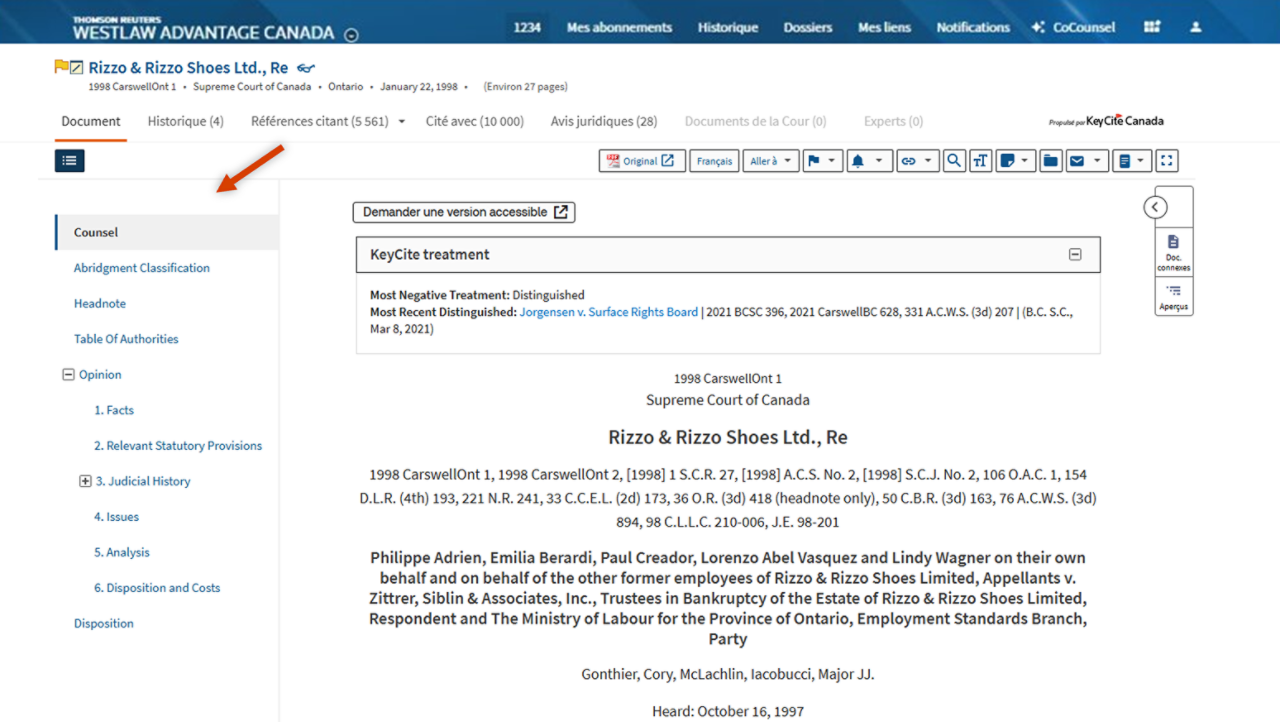Click the save to folder icon
The image size is (1280, 722).
click(1050, 161)
